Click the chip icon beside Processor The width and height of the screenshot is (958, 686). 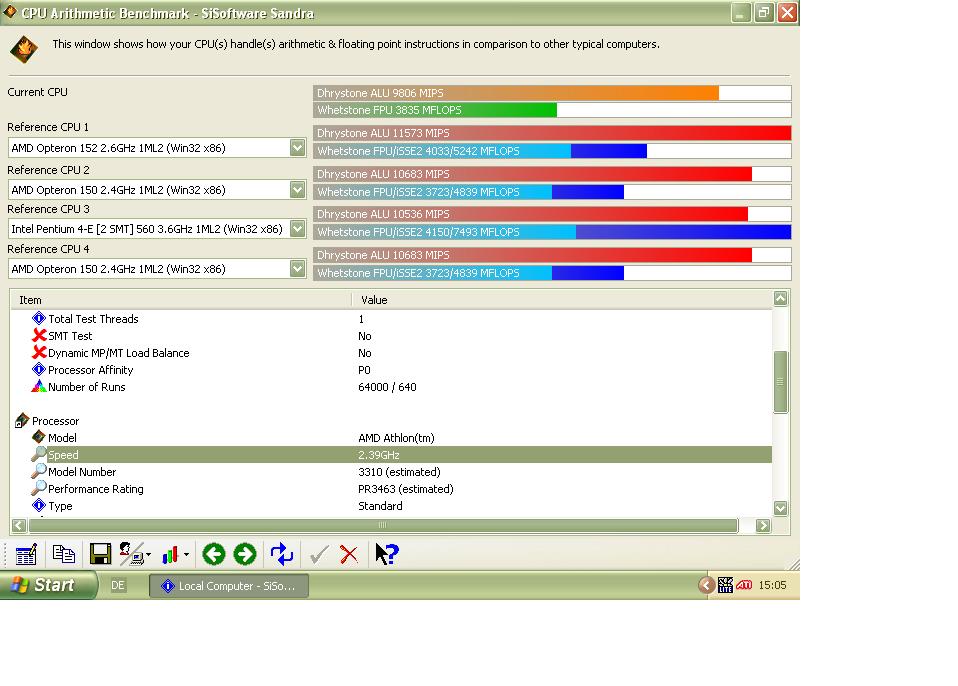click(x=22, y=420)
